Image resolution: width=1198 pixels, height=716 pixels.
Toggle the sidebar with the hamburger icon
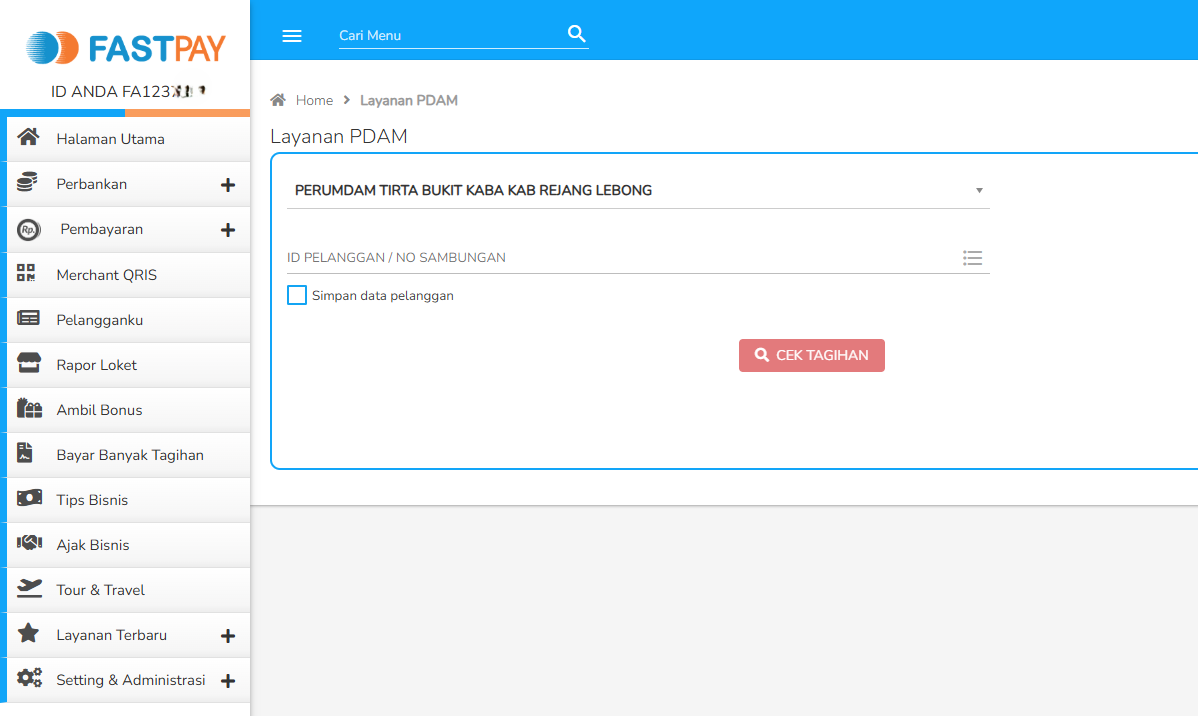coord(292,35)
